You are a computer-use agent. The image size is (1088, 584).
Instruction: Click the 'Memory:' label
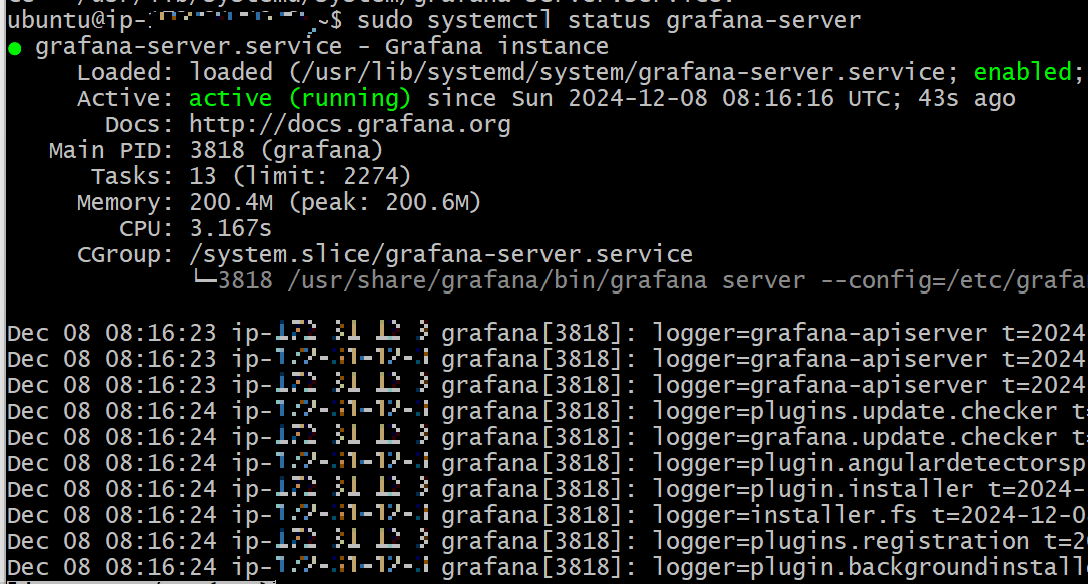[x=126, y=202]
